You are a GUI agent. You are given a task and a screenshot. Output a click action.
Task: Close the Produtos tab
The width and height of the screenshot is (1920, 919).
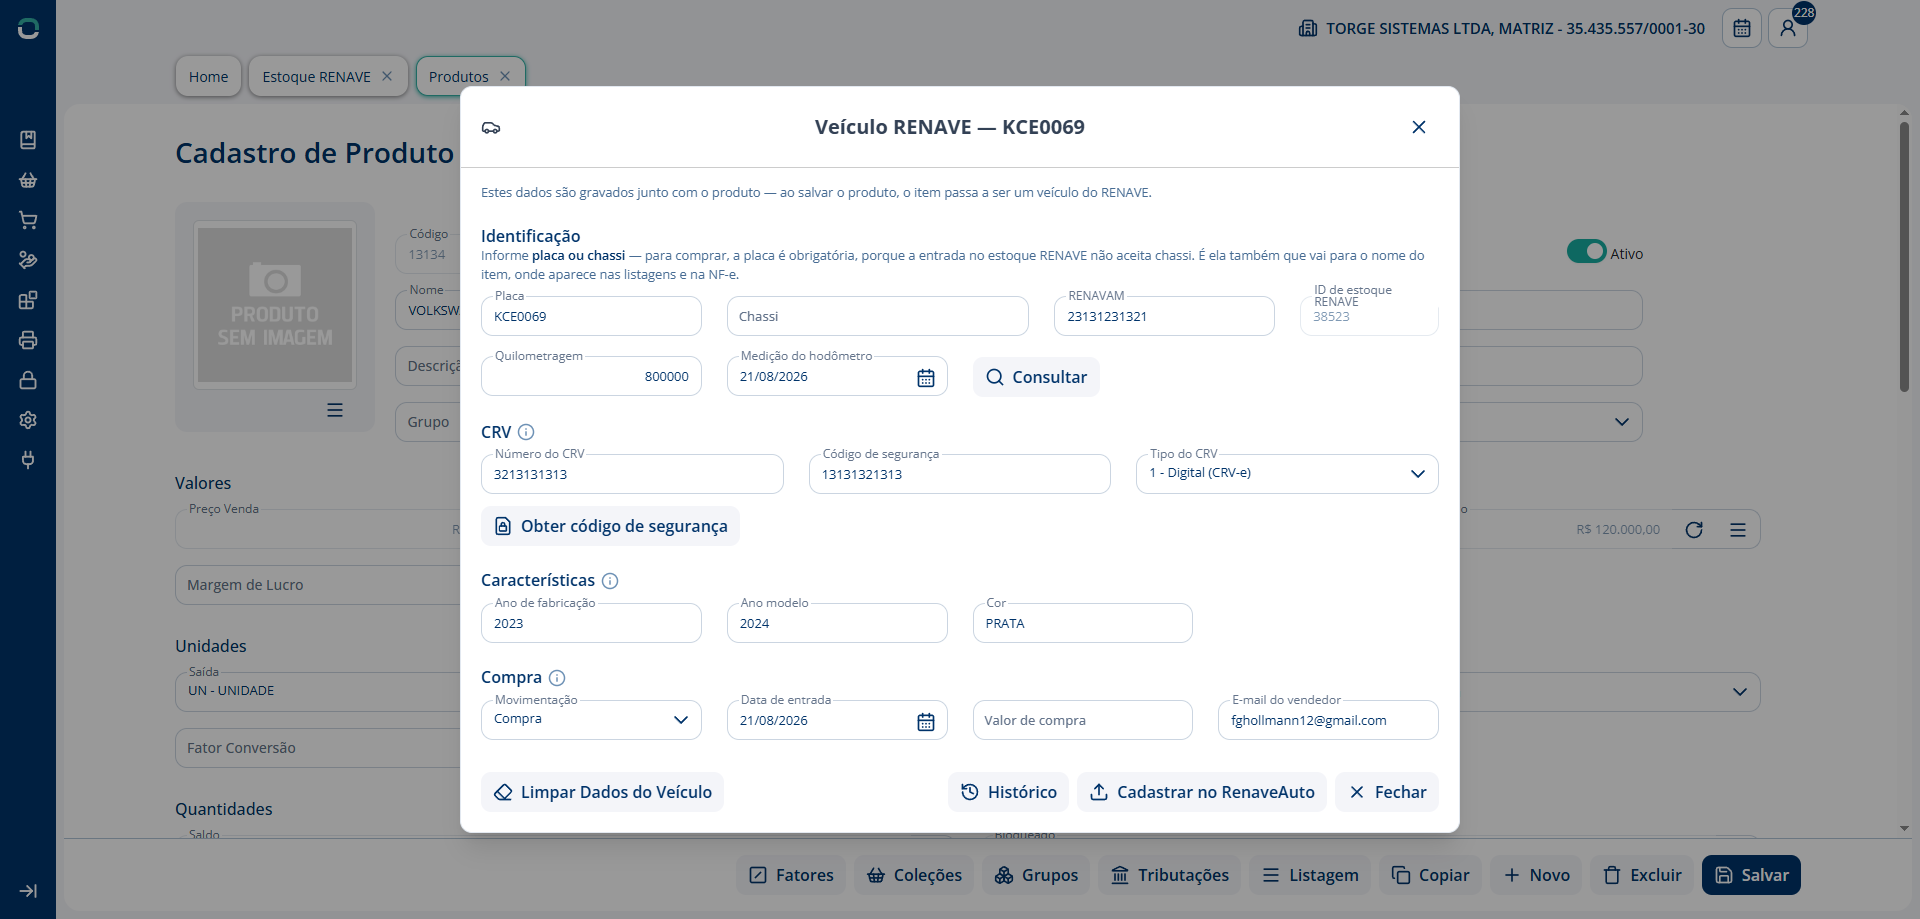pyautogui.click(x=505, y=76)
